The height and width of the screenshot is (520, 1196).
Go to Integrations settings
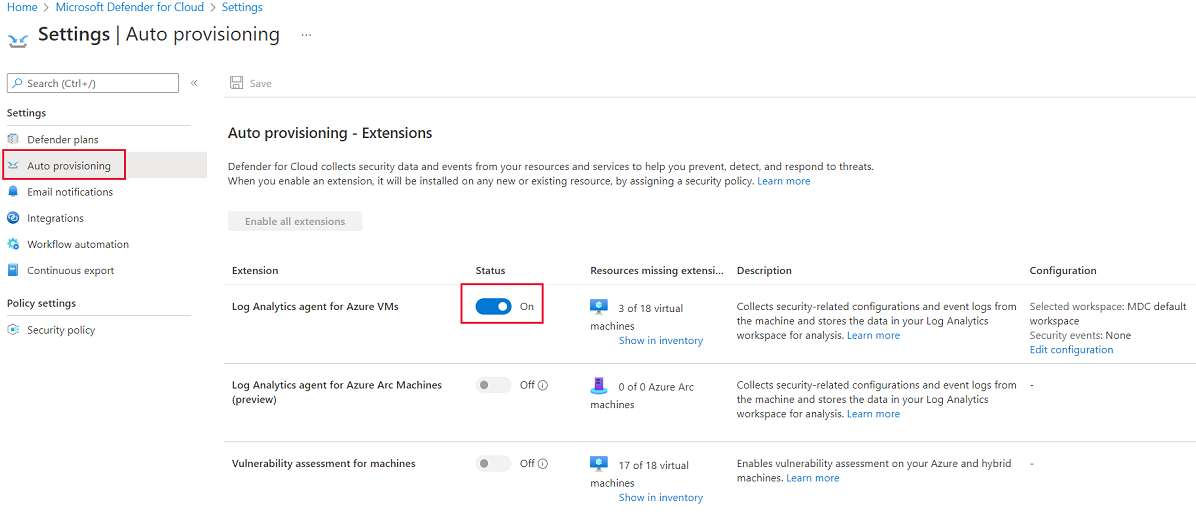(56, 218)
